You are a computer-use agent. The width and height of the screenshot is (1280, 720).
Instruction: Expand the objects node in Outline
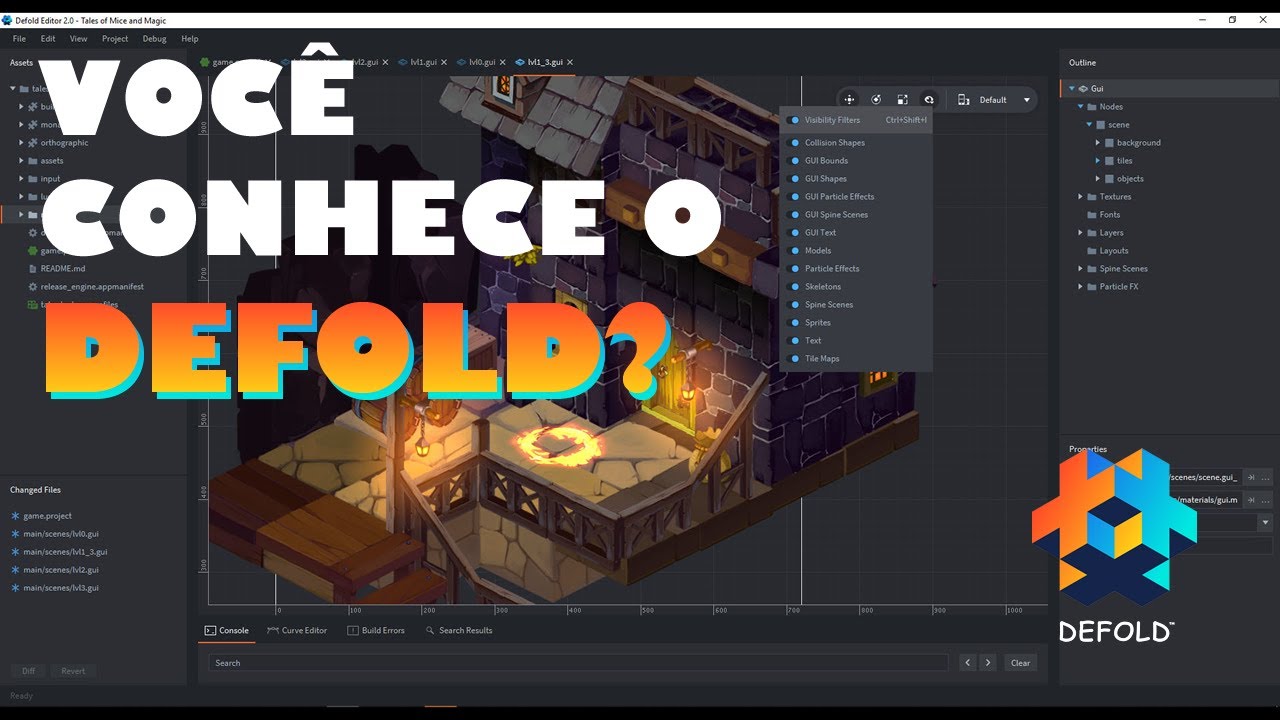tap(1097, 179)
